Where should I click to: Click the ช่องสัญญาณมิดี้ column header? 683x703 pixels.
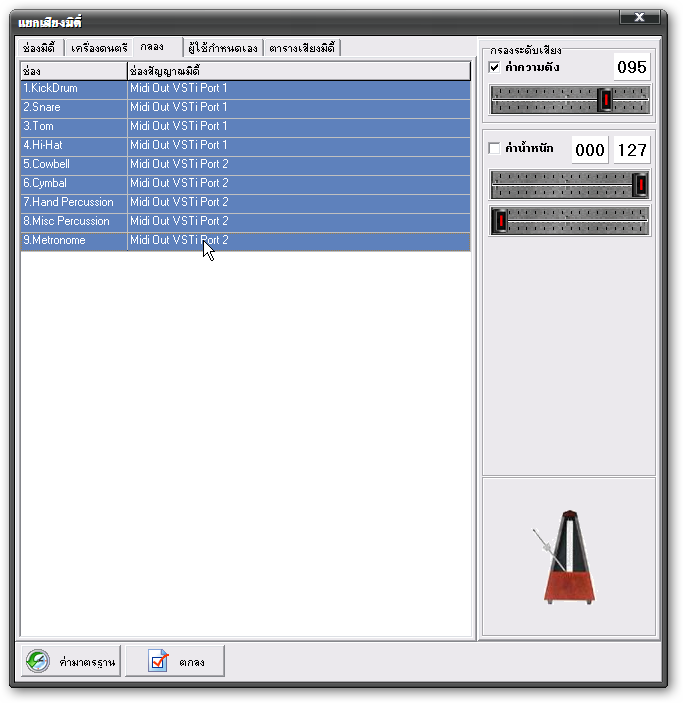tap(299, 71)
